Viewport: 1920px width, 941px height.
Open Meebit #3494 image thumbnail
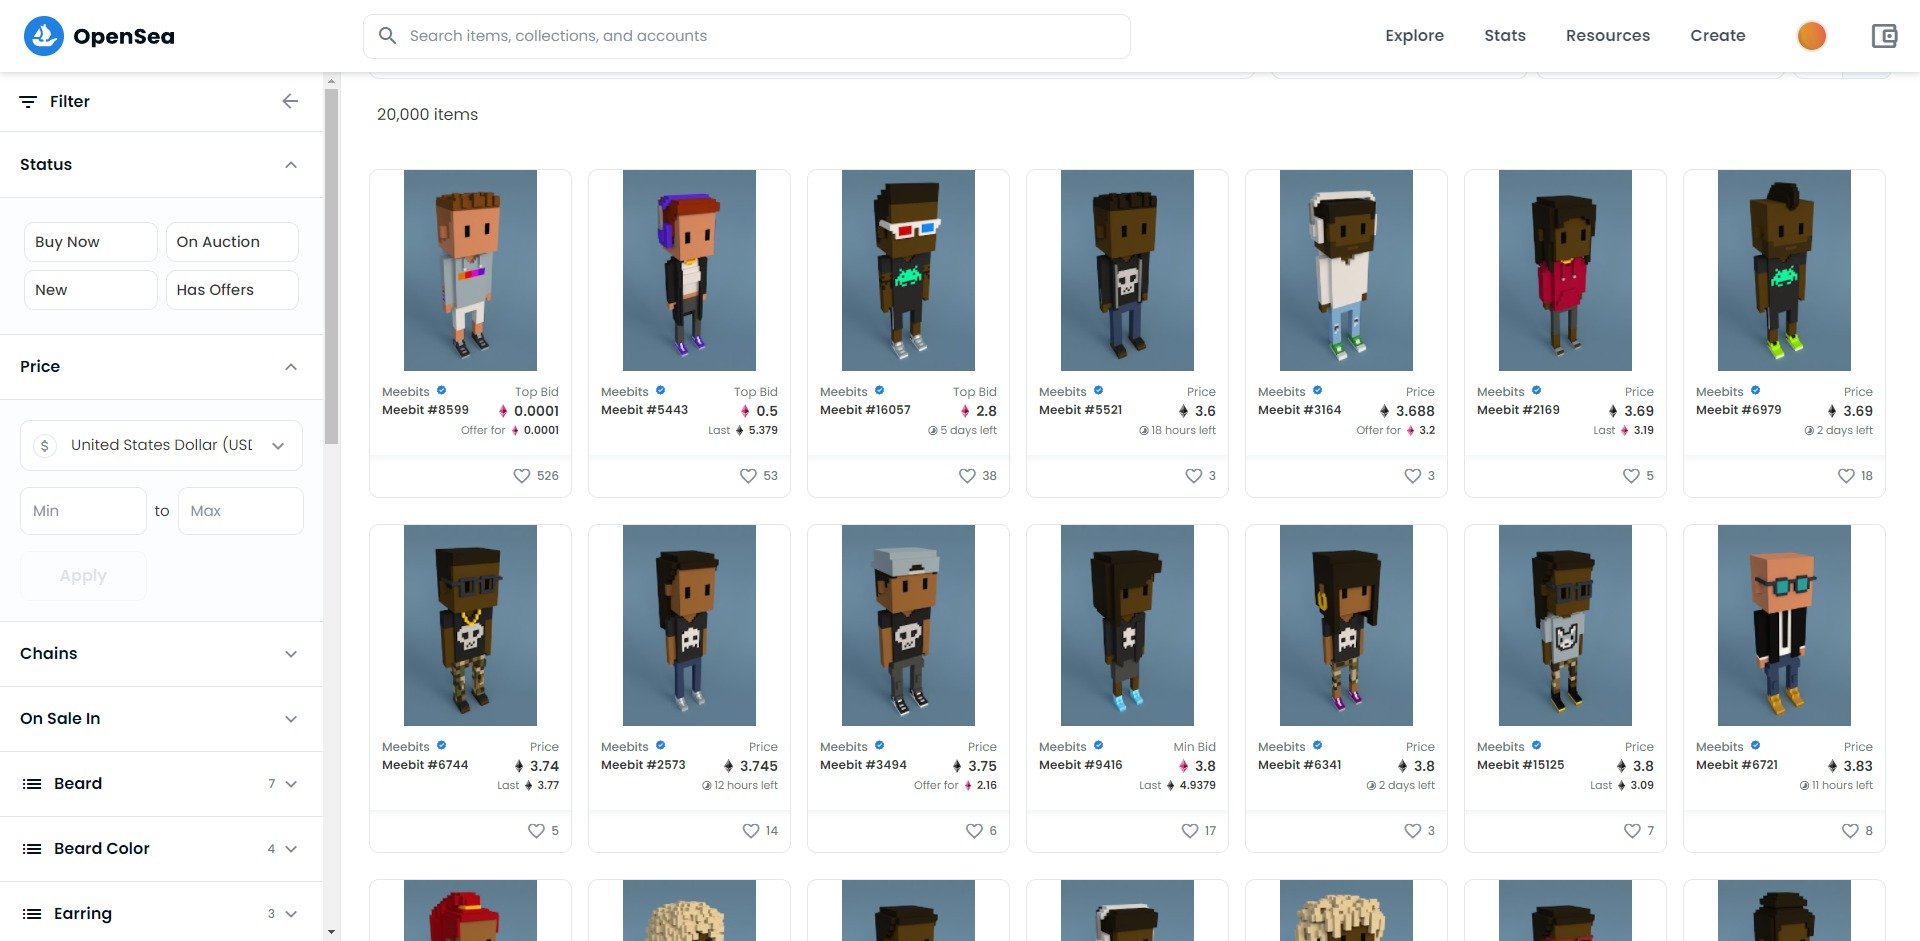click(x=908, y=625)
